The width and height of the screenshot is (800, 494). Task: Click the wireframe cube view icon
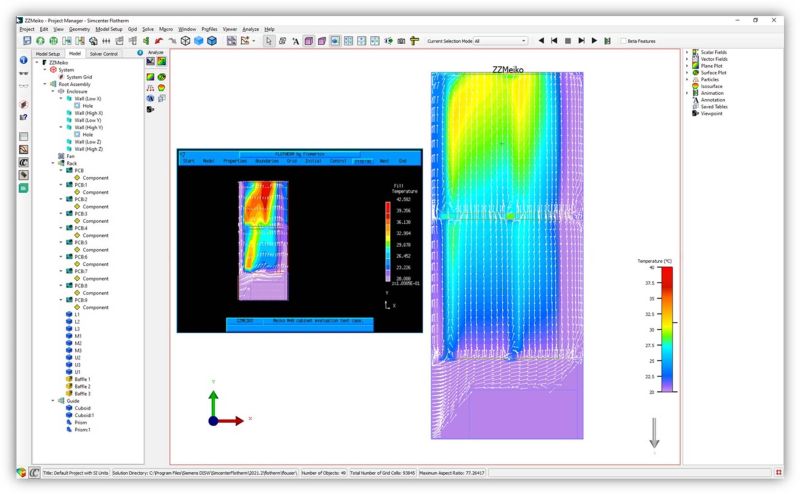[185, 41]
